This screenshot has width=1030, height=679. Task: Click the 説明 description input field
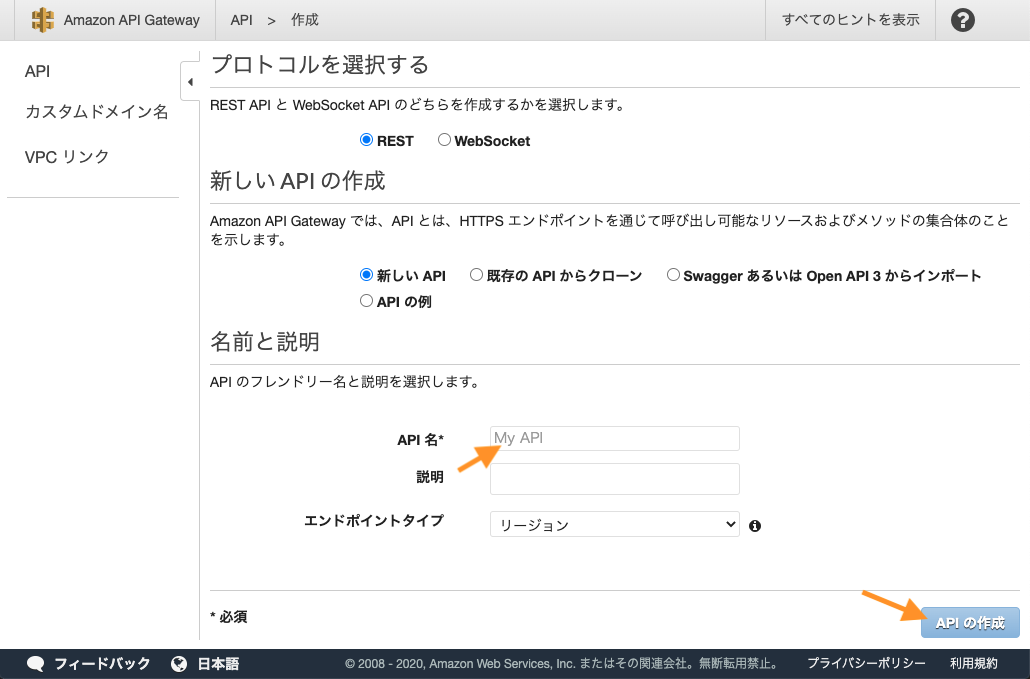(615, 479)
